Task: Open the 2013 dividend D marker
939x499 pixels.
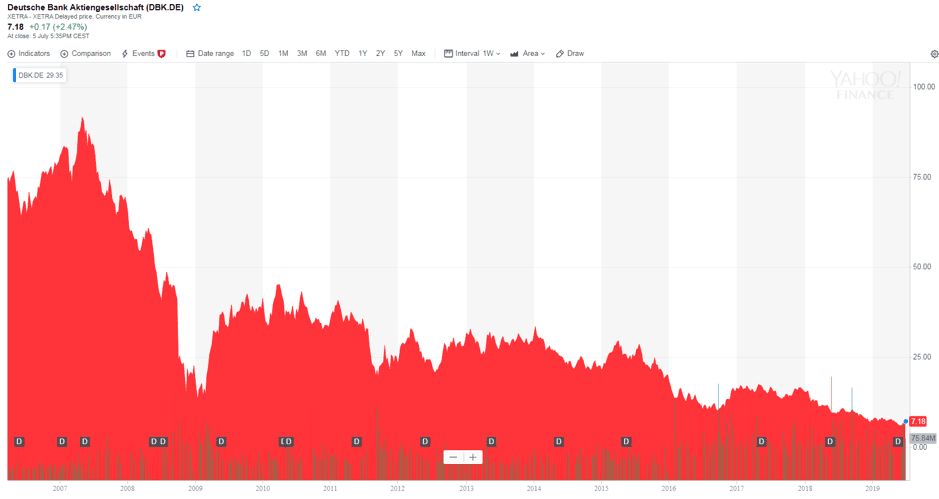Action: [491, 441]
